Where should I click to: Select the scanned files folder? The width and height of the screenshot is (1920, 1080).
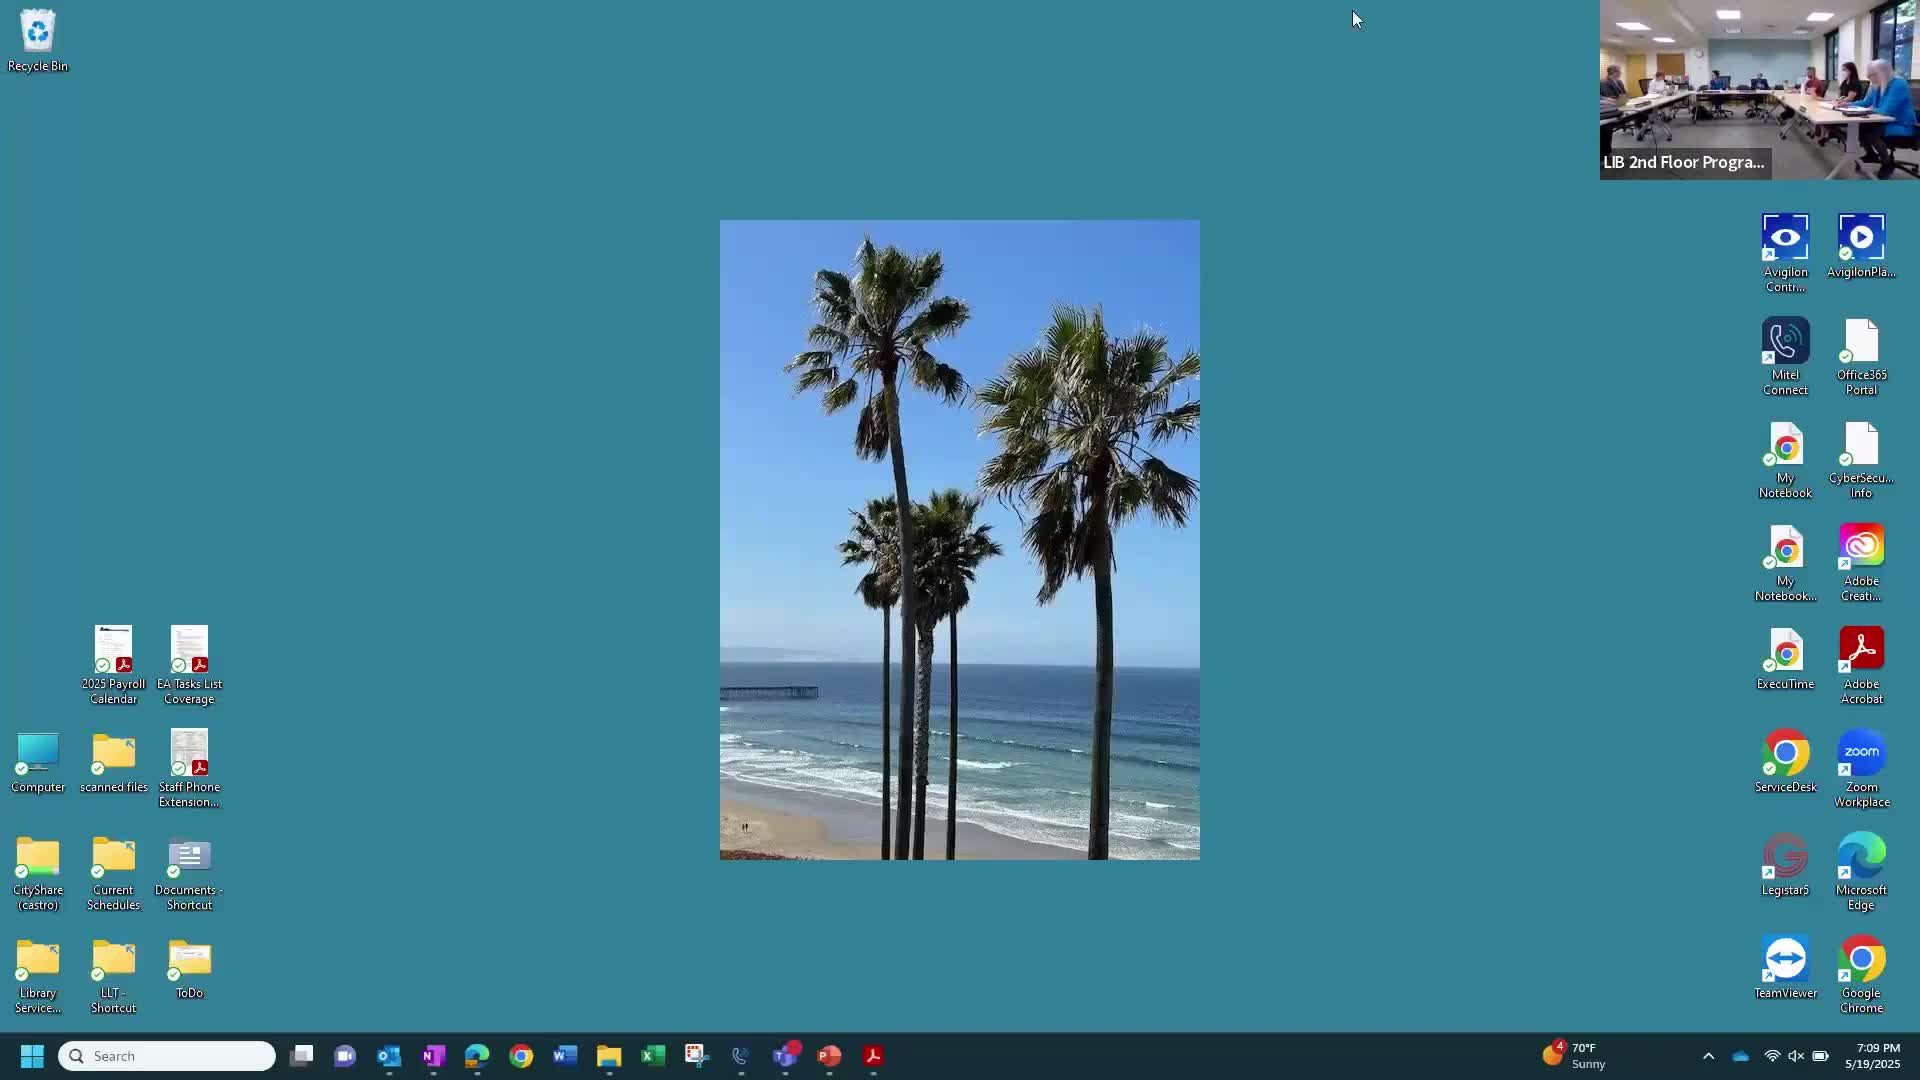pos(113,754)
